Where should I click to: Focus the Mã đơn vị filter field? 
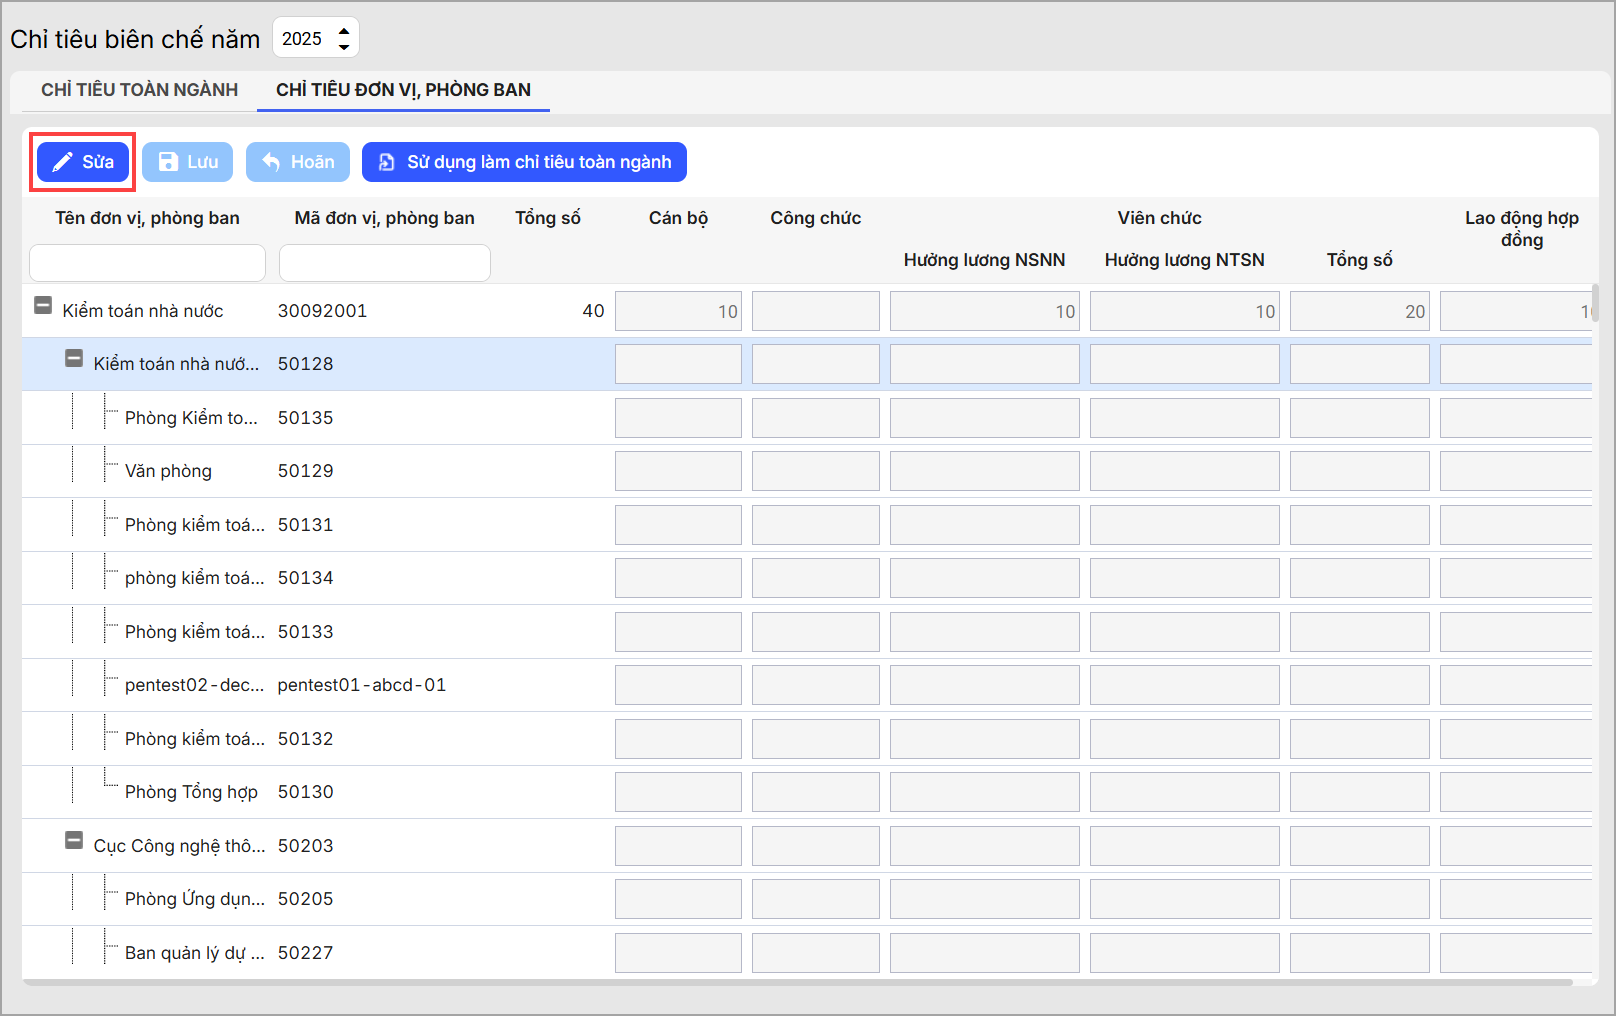tap(384, 263)
